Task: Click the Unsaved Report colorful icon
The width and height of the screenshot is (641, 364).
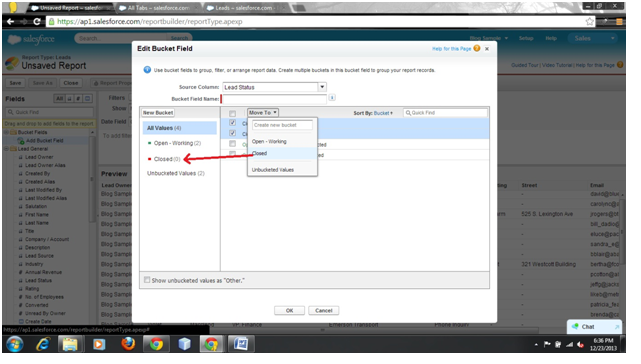Action: pyautogui.click(x=11, y=63)
